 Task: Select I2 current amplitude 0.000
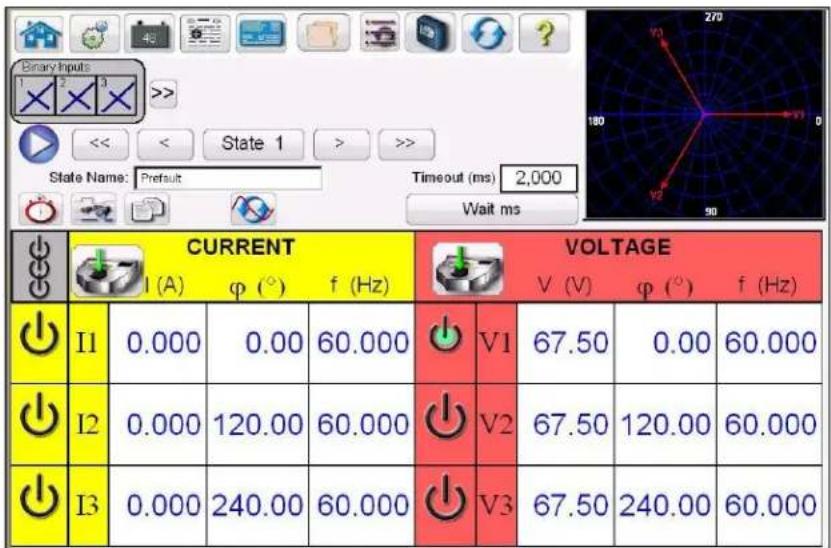click(157, 425)
